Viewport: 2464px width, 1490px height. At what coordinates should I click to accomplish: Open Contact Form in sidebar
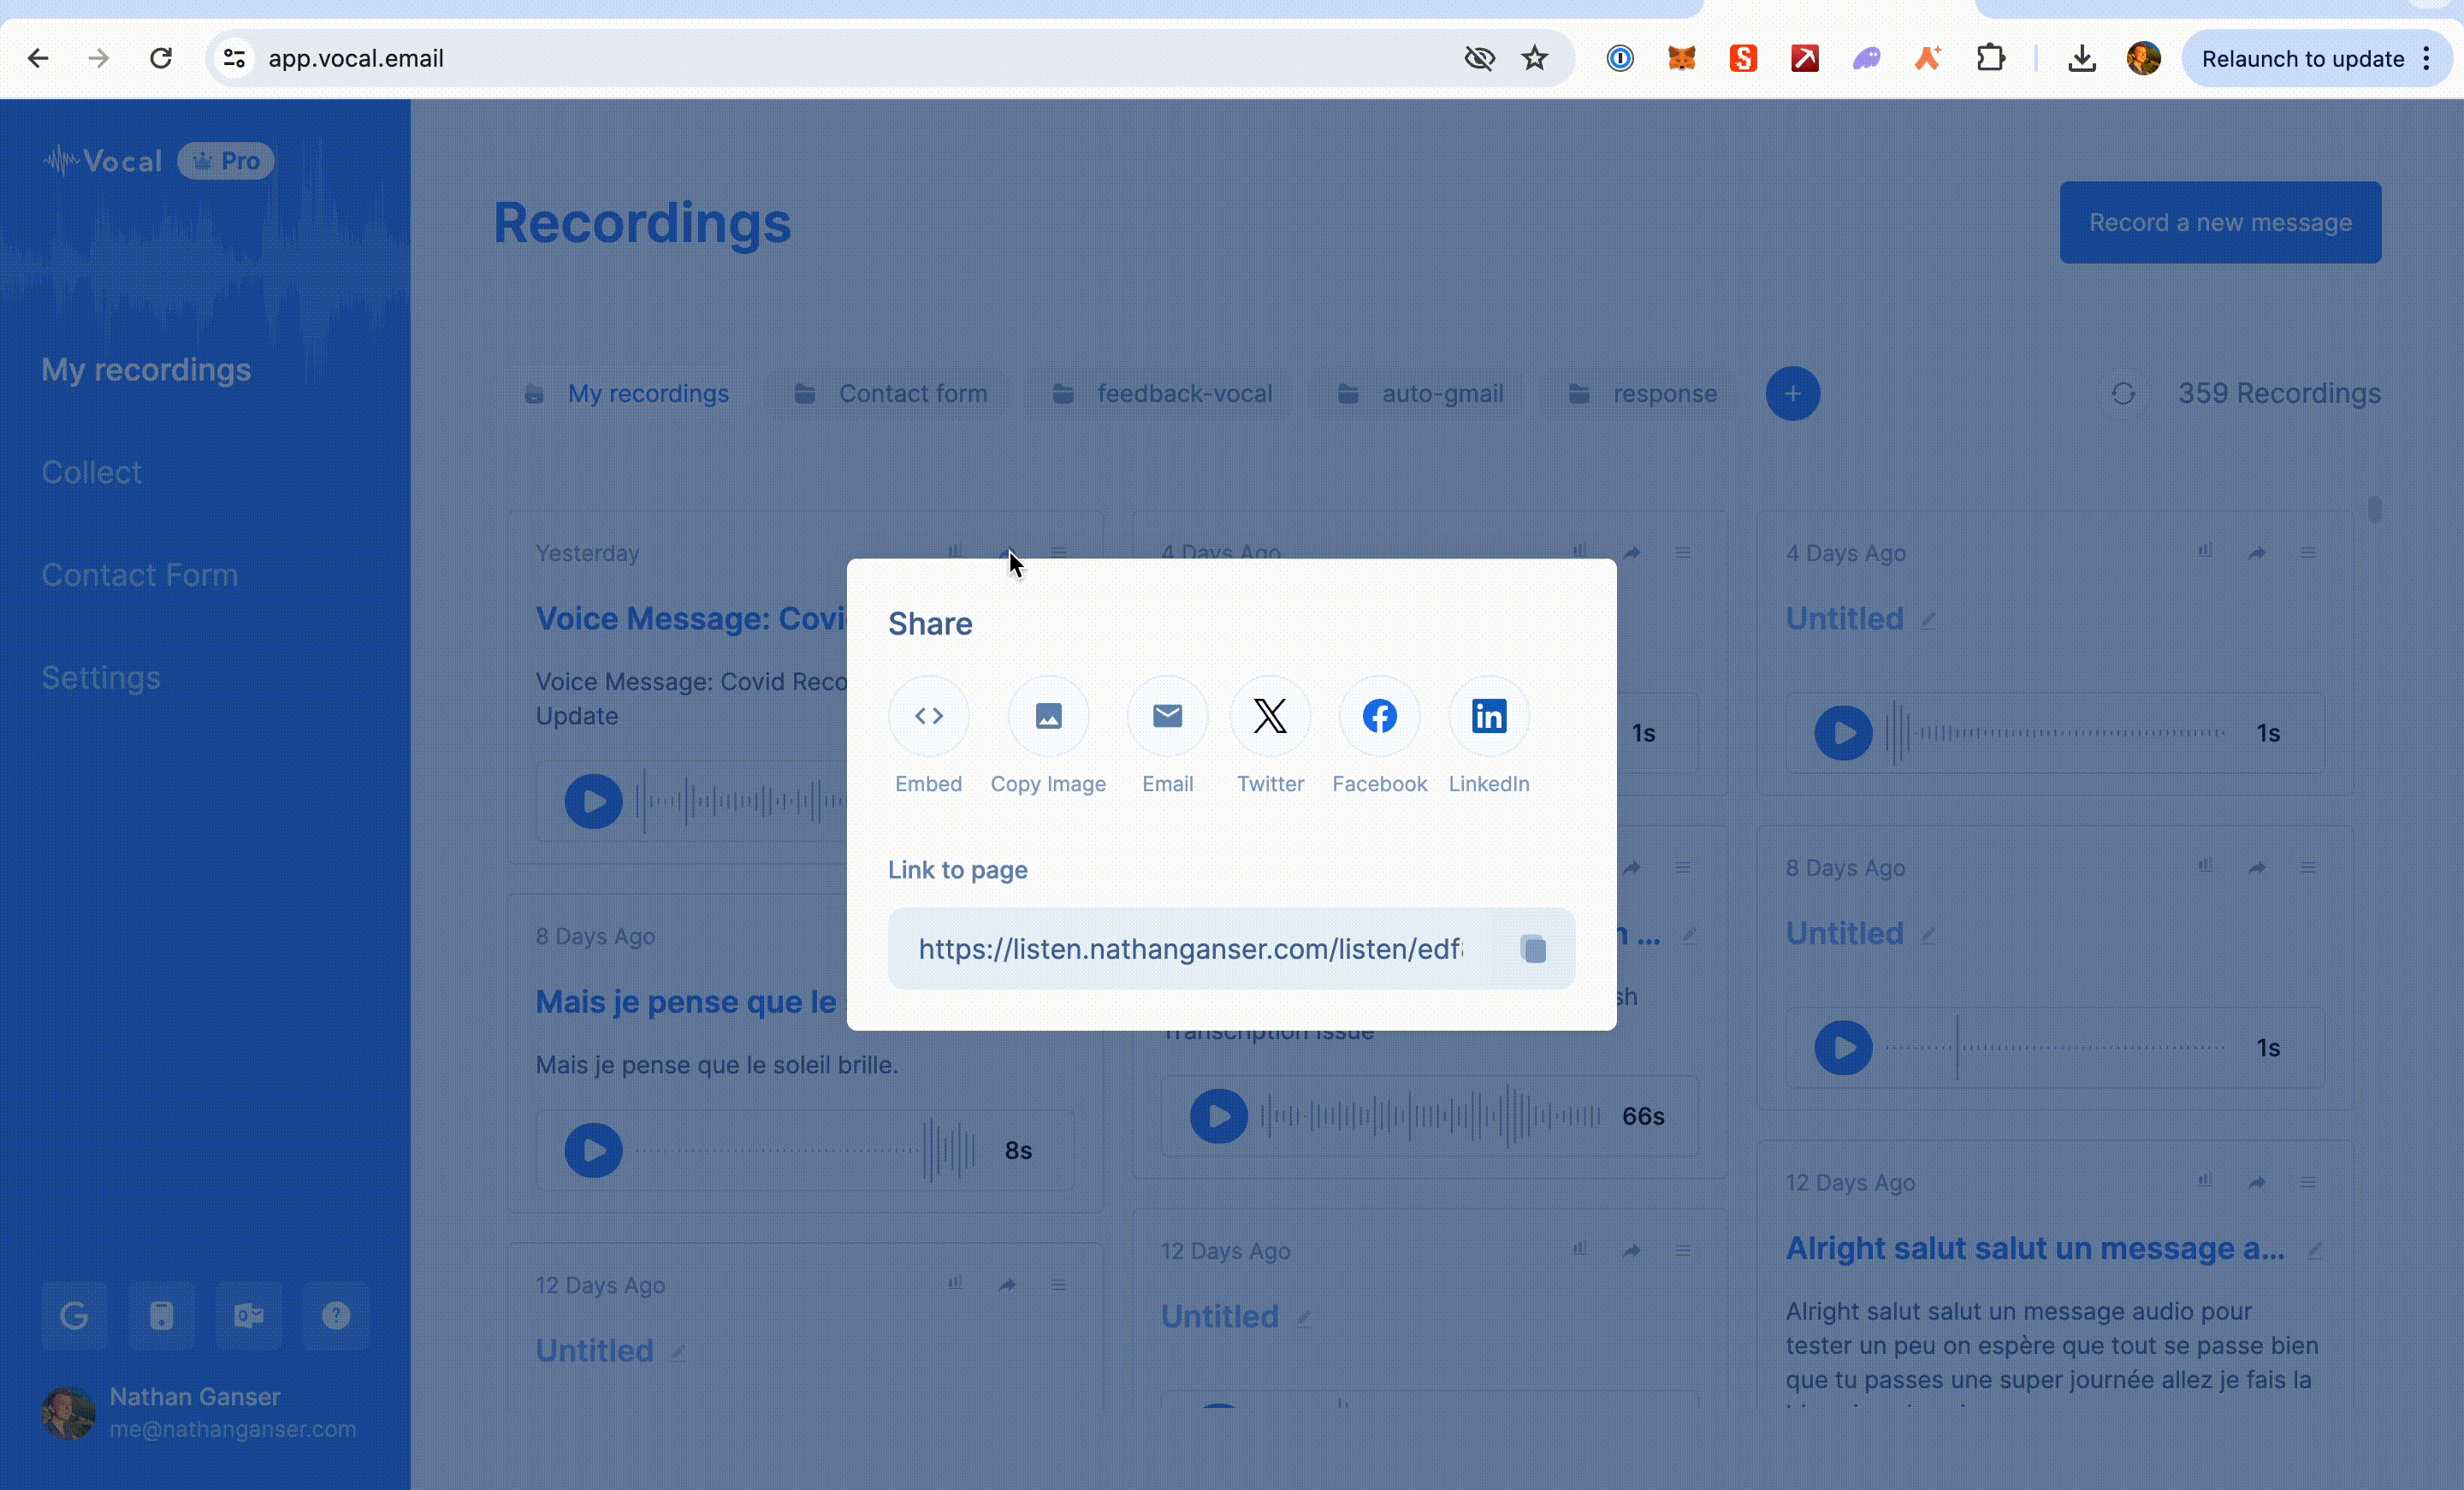click(139, 575)
